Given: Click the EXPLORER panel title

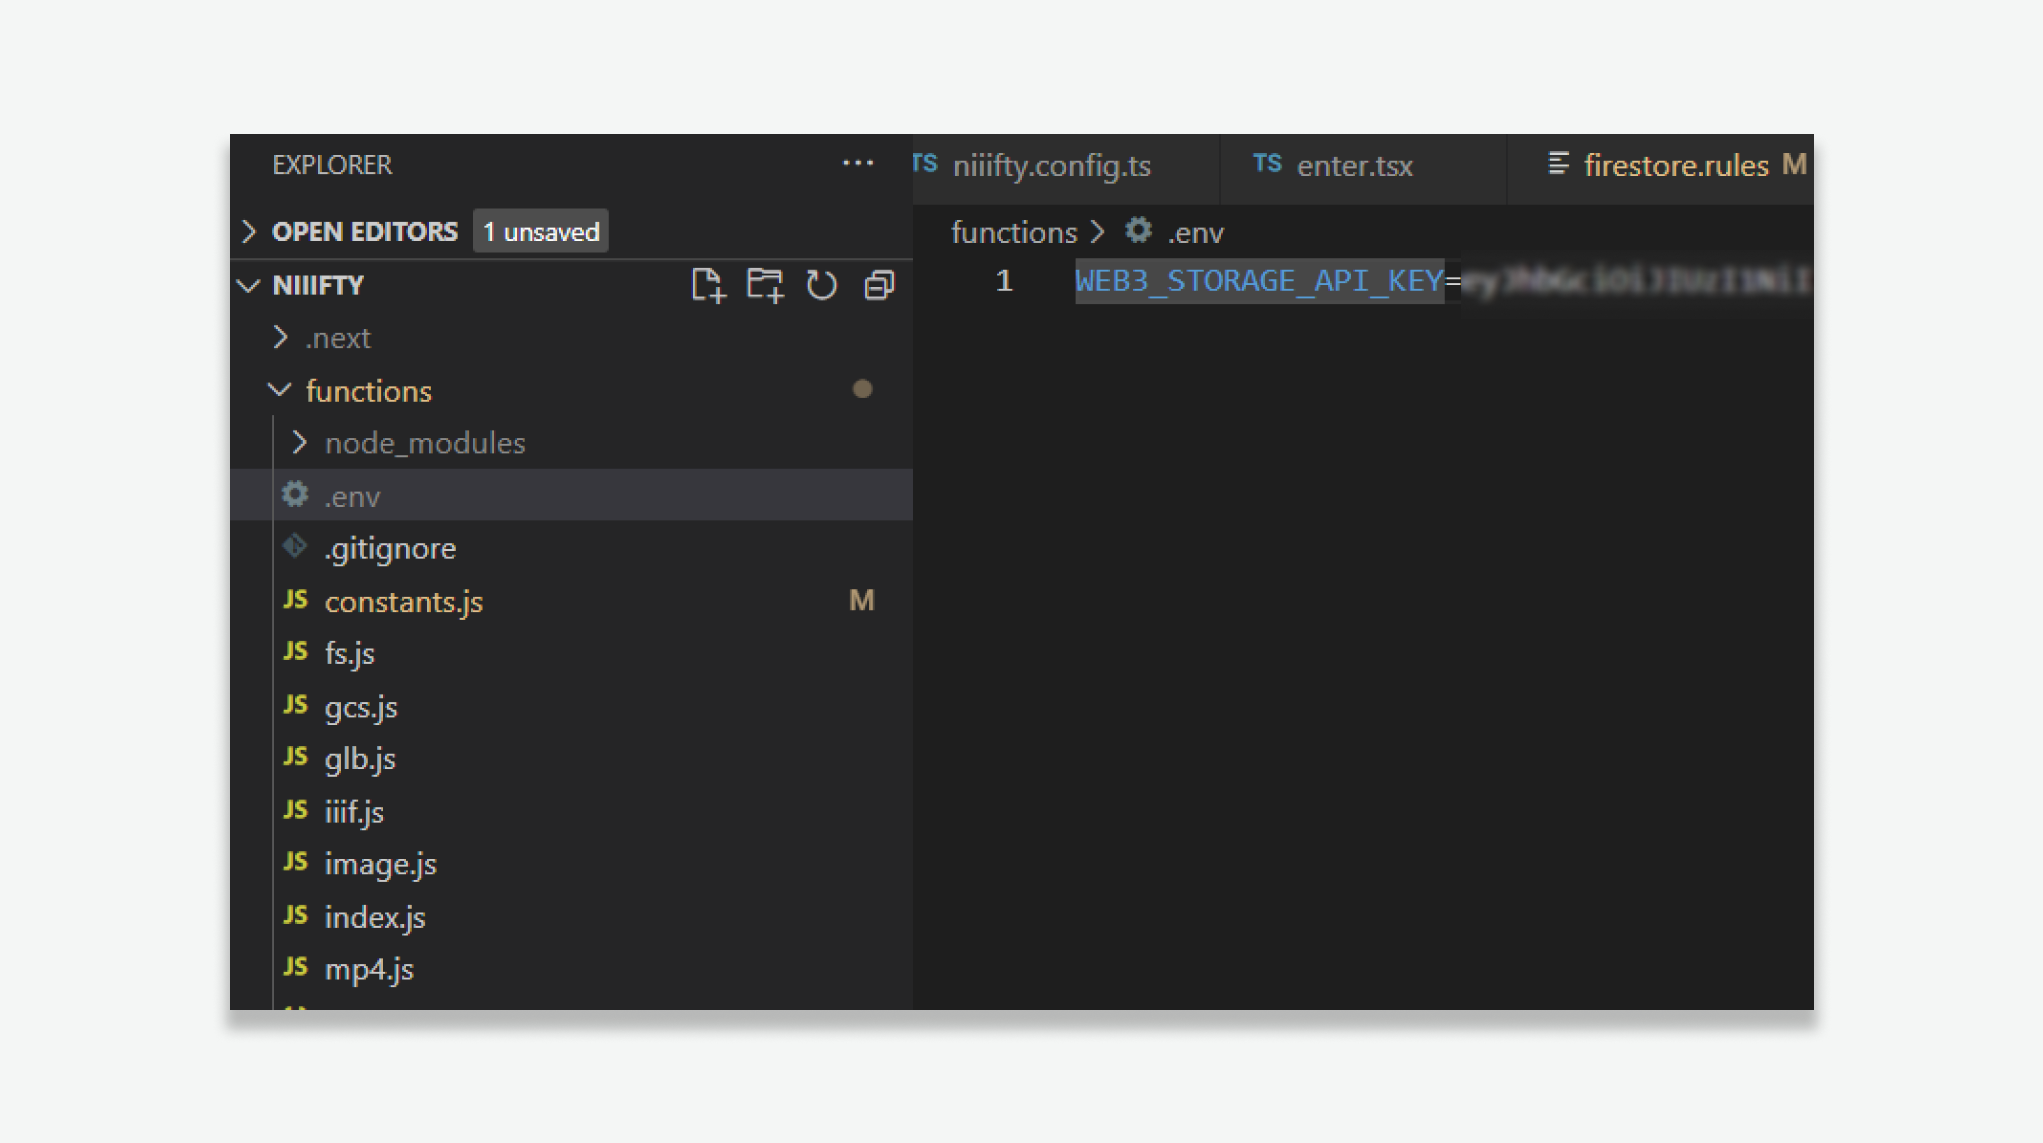Looking at the screenshot, I should 332,165.
